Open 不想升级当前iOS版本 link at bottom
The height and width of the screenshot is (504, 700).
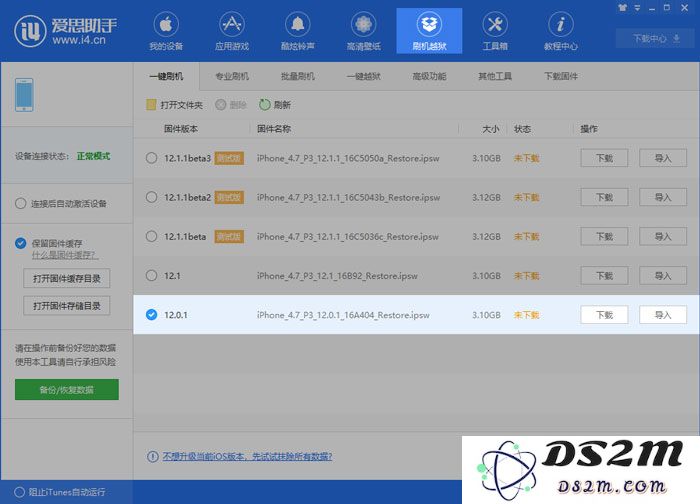[247, 457]
